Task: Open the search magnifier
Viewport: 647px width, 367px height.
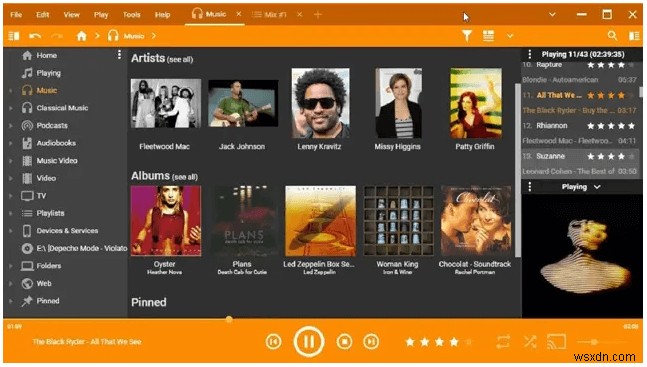Action: click(612, 36)
